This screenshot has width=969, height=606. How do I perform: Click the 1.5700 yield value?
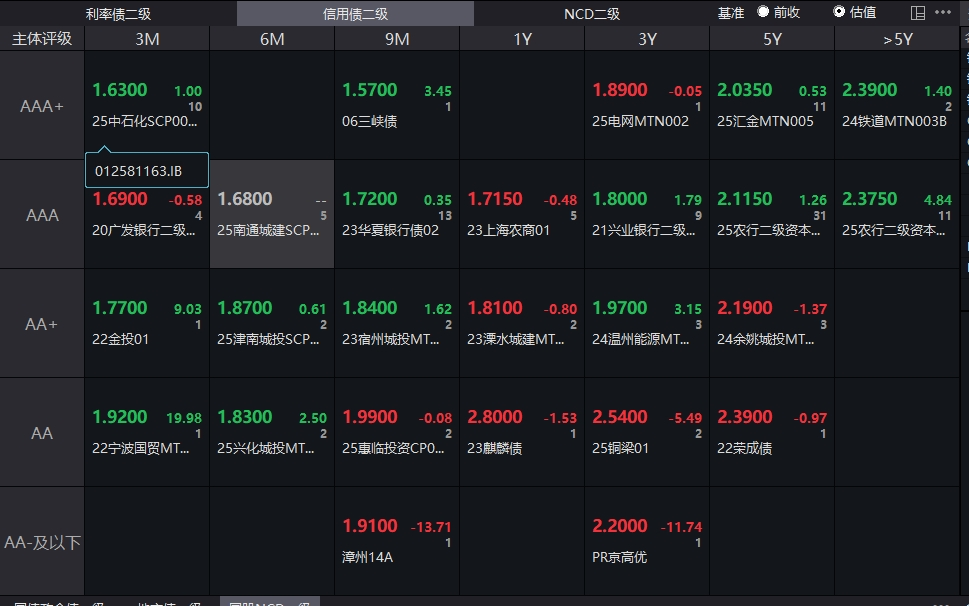(370, 90)
